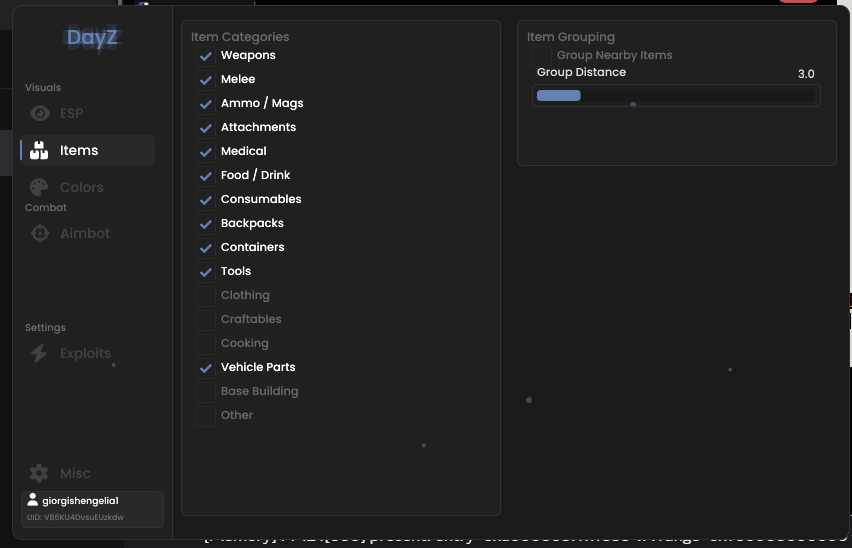Viewport: 852px width, 548px height.
Task: Click the user profile avatar icon
Action: (x=33, y=500)
